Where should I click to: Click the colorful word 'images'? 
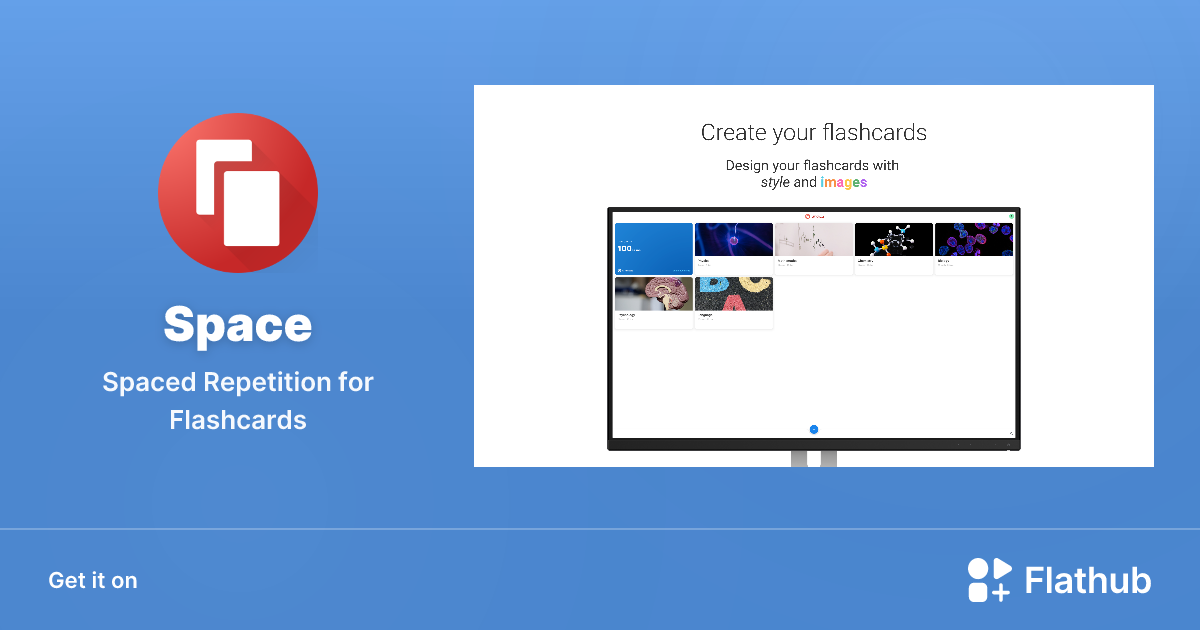[842, 182]
